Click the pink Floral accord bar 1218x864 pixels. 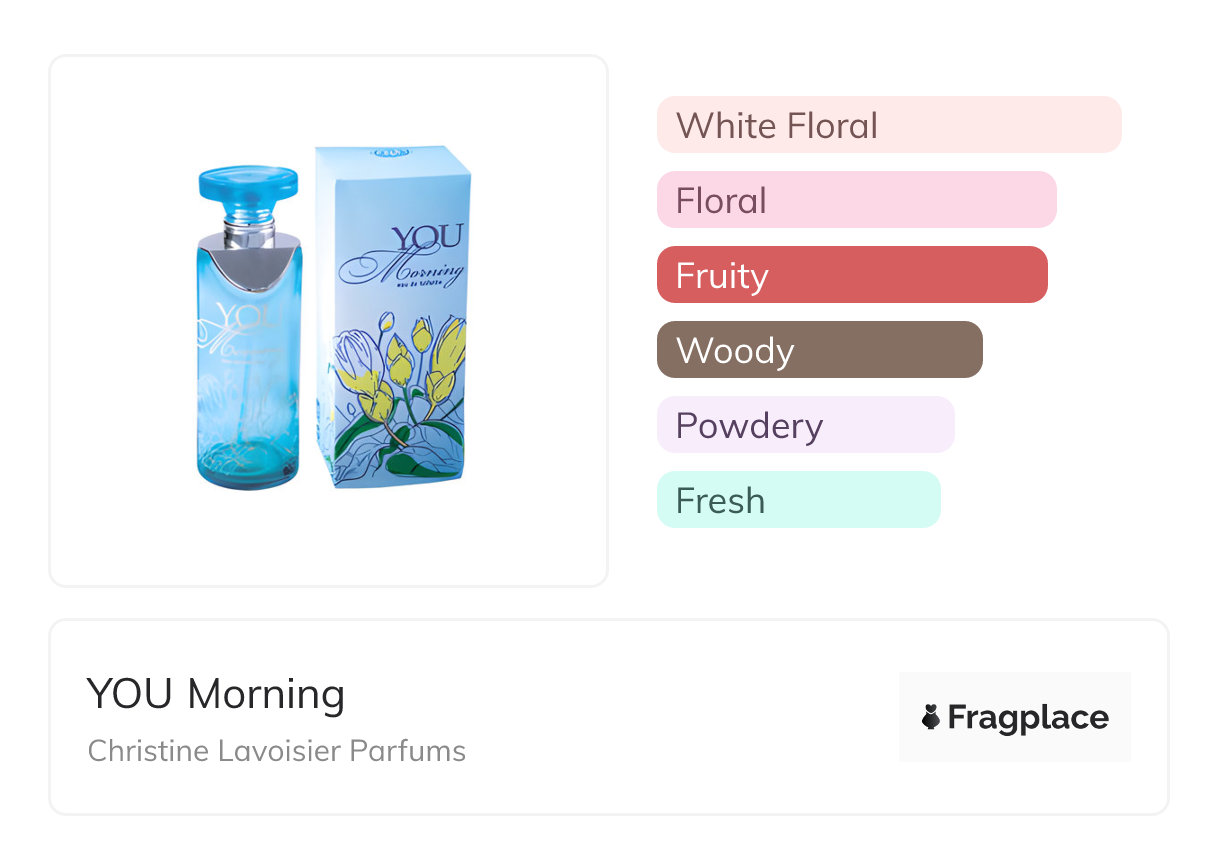[856, 200]
